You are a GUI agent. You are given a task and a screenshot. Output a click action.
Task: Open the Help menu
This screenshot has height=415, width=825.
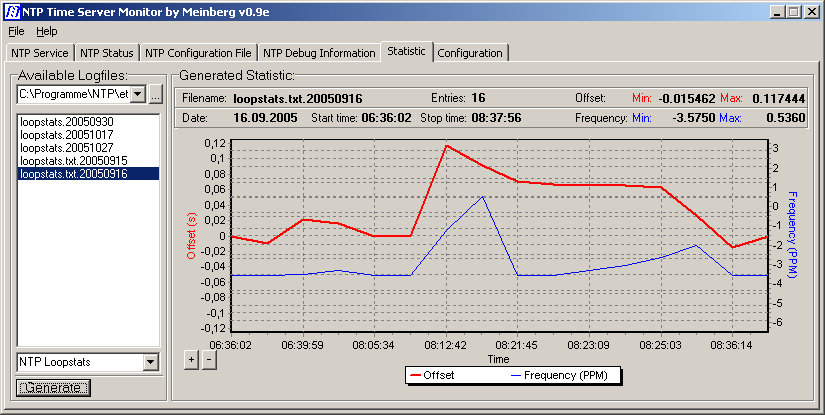tap(47, 31)
